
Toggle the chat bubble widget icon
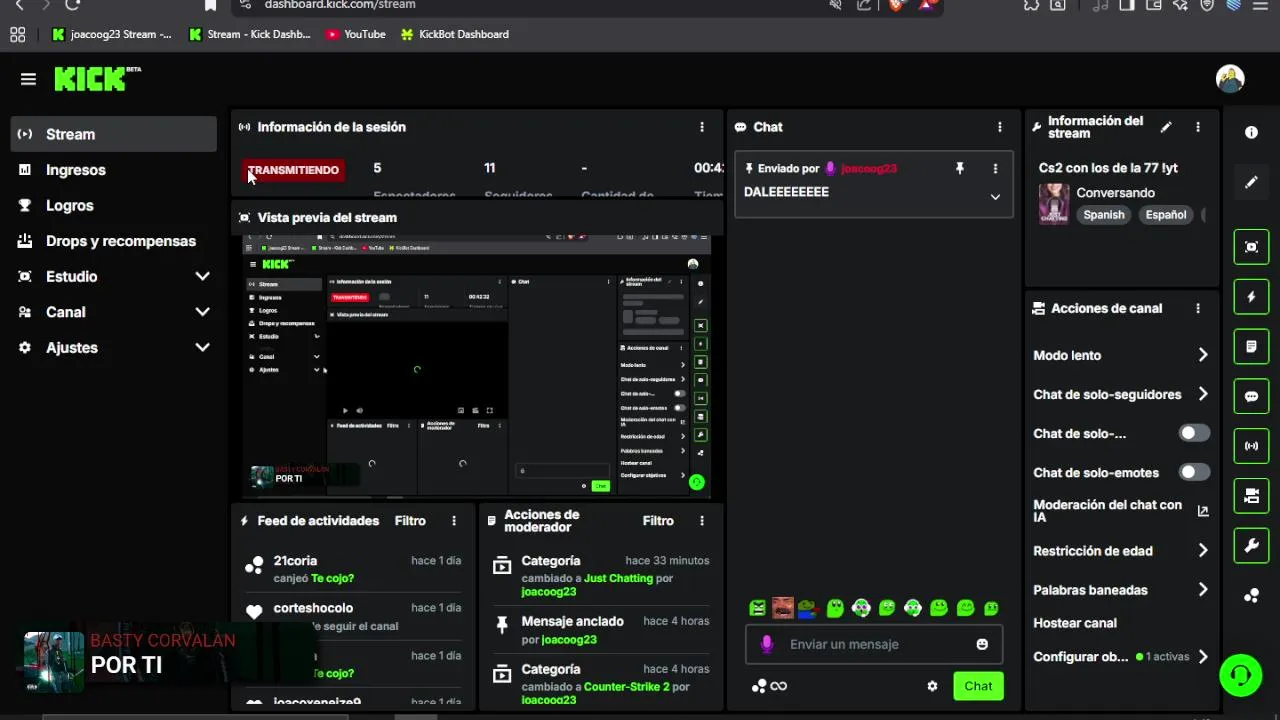pyautogui.click(x=1251, y=396)
